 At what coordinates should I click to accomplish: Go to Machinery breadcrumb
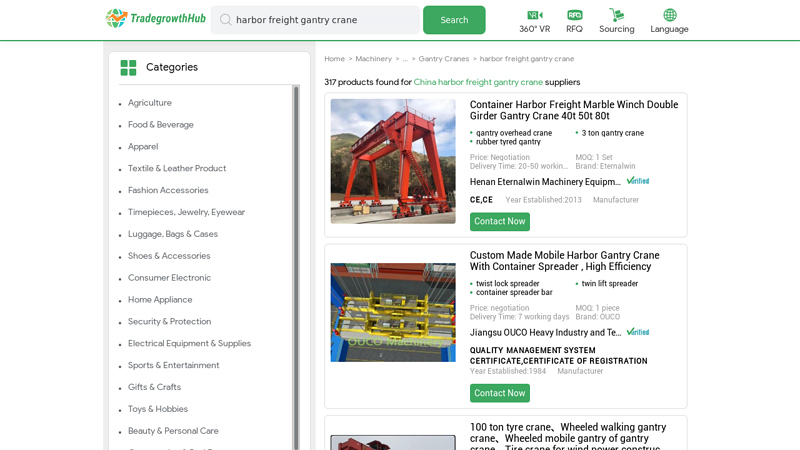(373, 59)
